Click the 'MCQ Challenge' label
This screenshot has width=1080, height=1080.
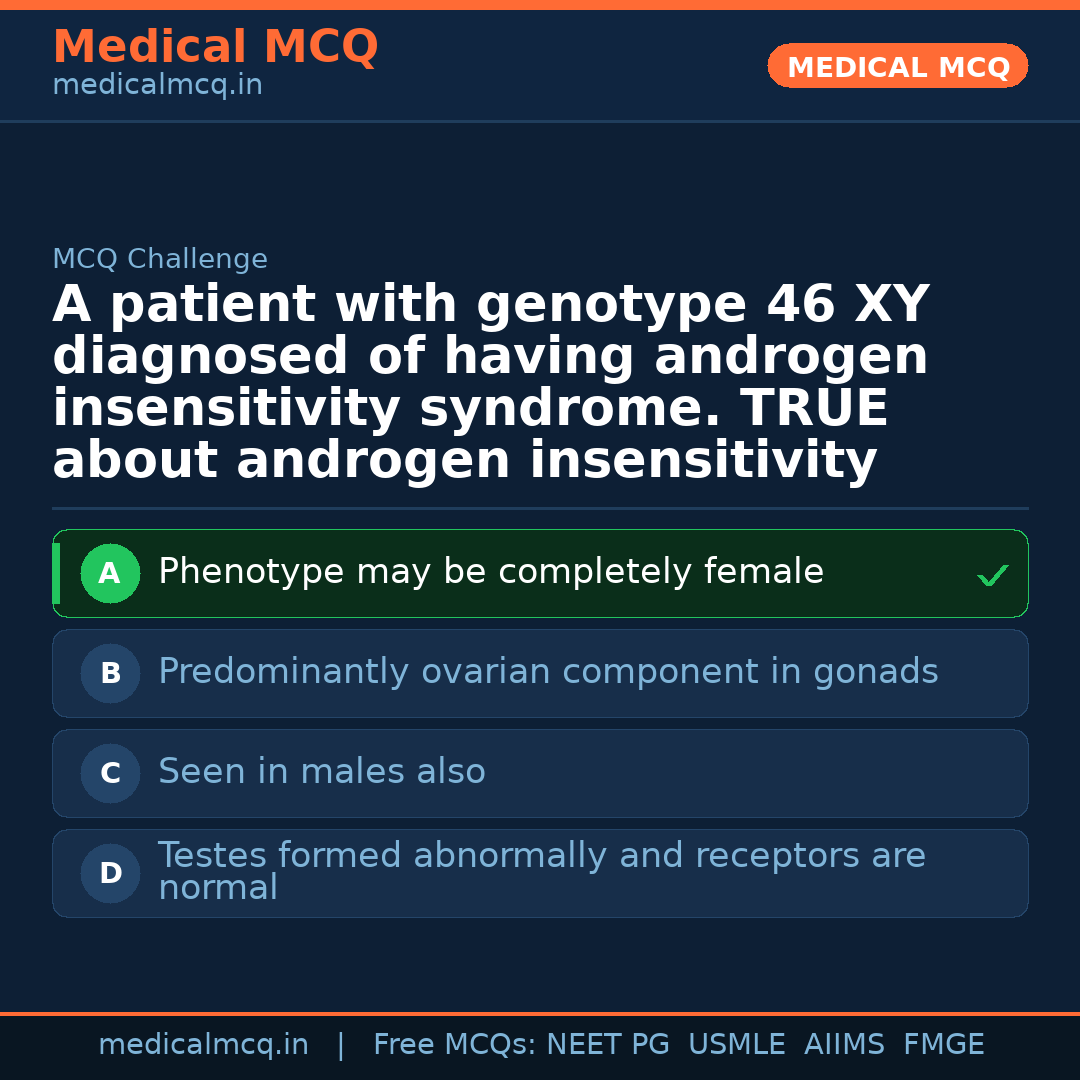click(x=160, y=259)
